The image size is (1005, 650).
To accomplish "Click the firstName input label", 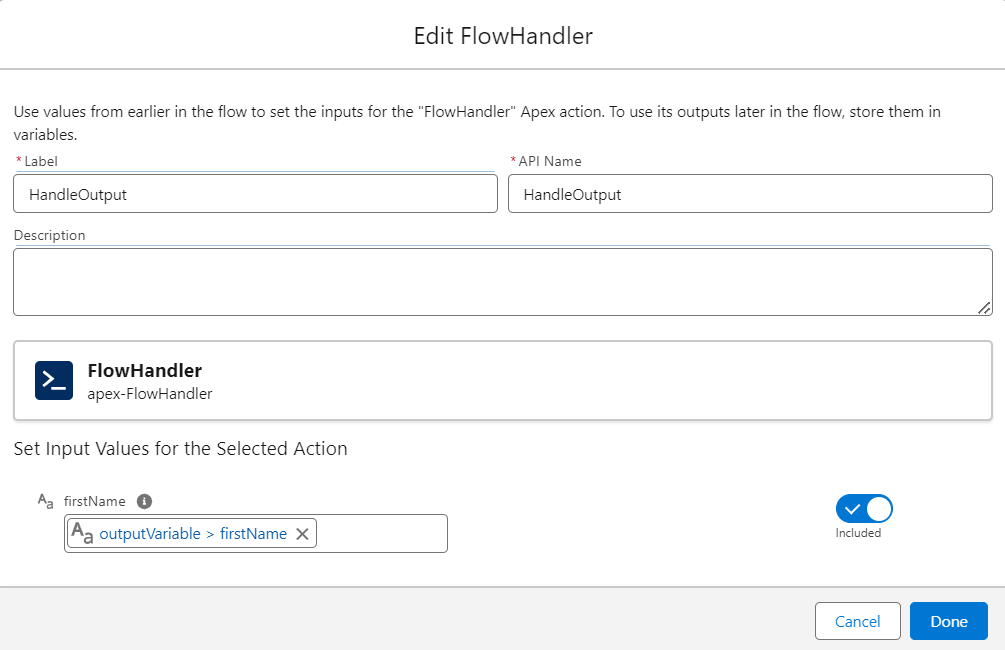I will [x=97, y=501].
